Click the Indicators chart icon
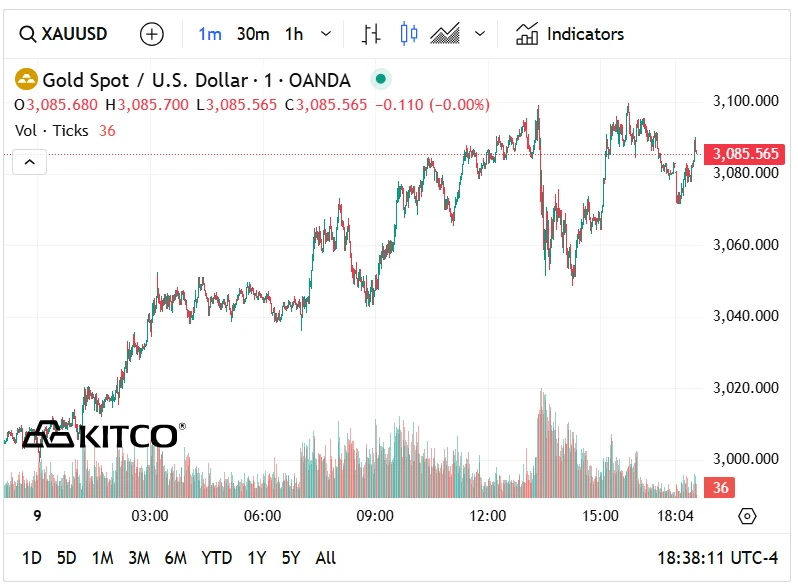 (x=527, y=34)
